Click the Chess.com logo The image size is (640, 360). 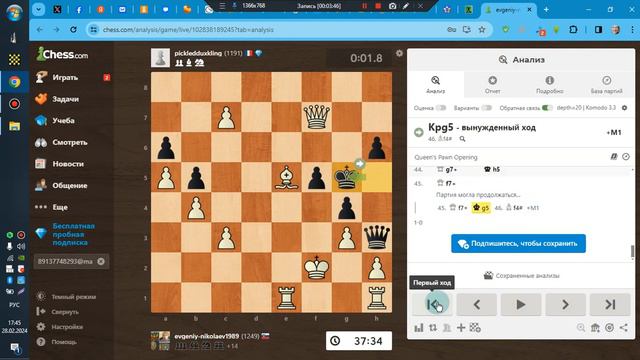click(62, 54)
